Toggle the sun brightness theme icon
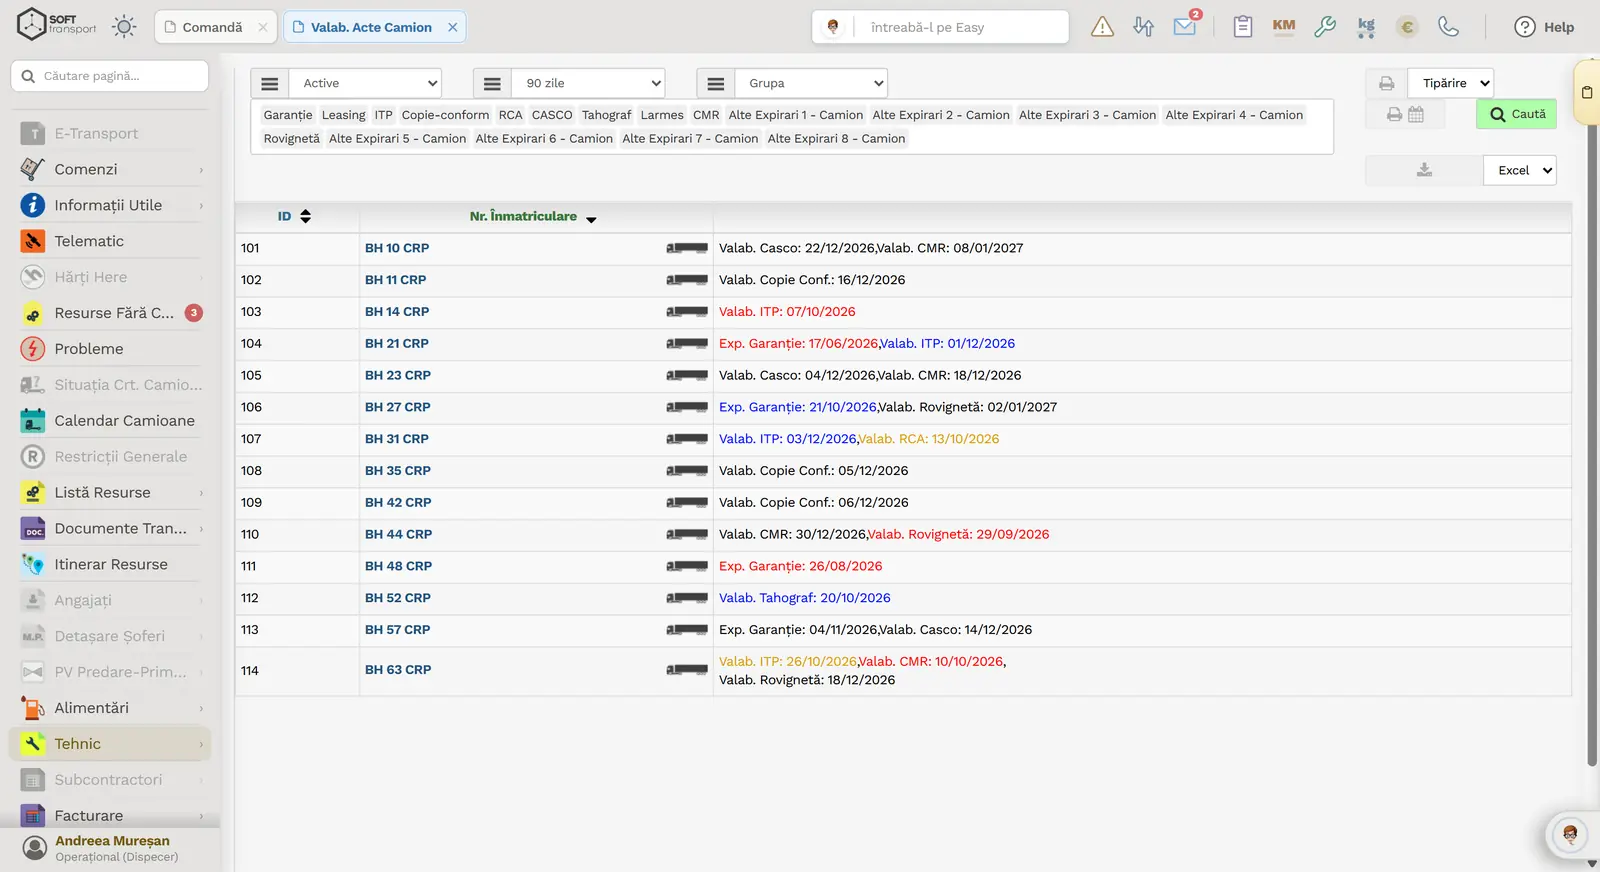 [x=124, y=27]
